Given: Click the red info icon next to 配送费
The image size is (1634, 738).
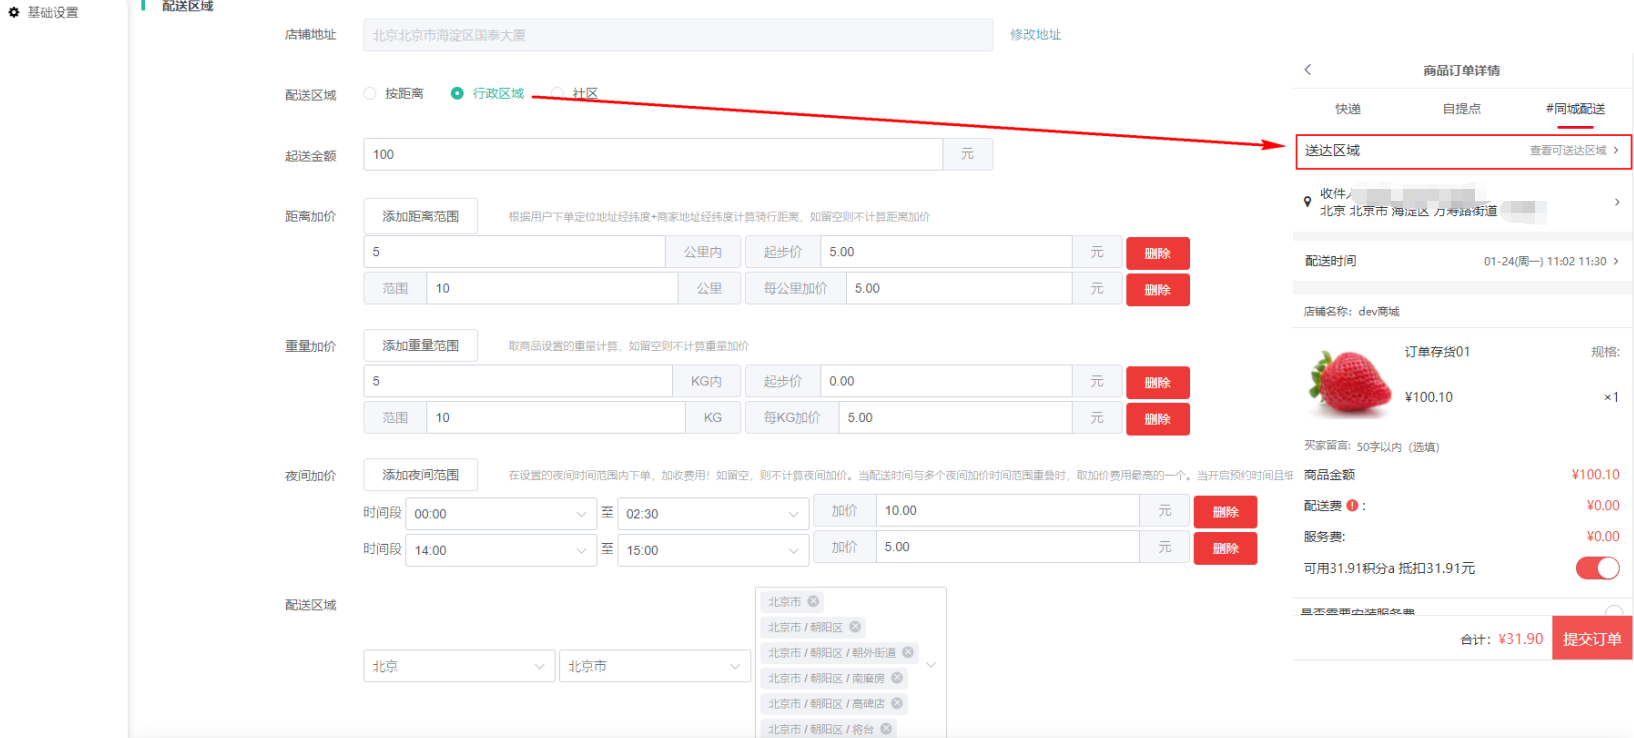Looking at the screenshot, I should pos(1352,506).
